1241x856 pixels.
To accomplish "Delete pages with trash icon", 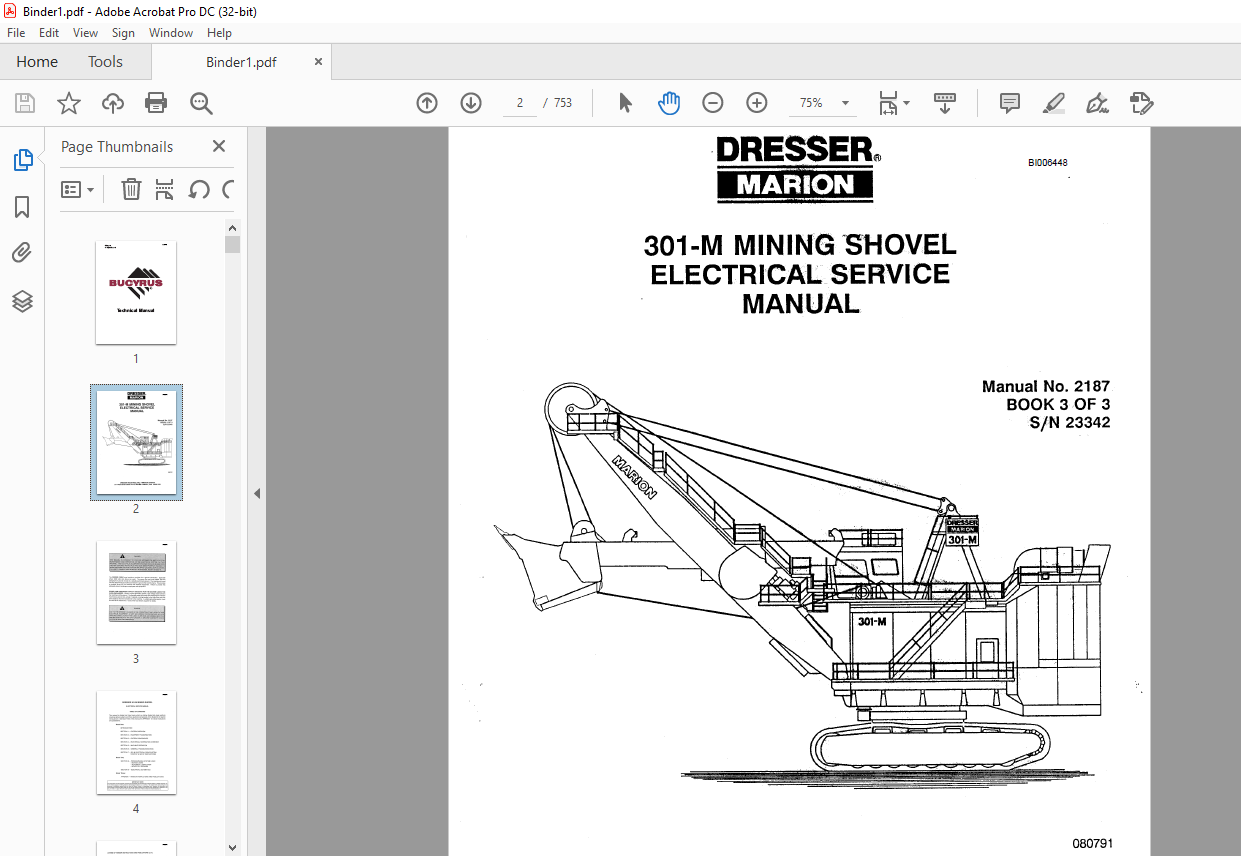I will [x=131, y=189].
